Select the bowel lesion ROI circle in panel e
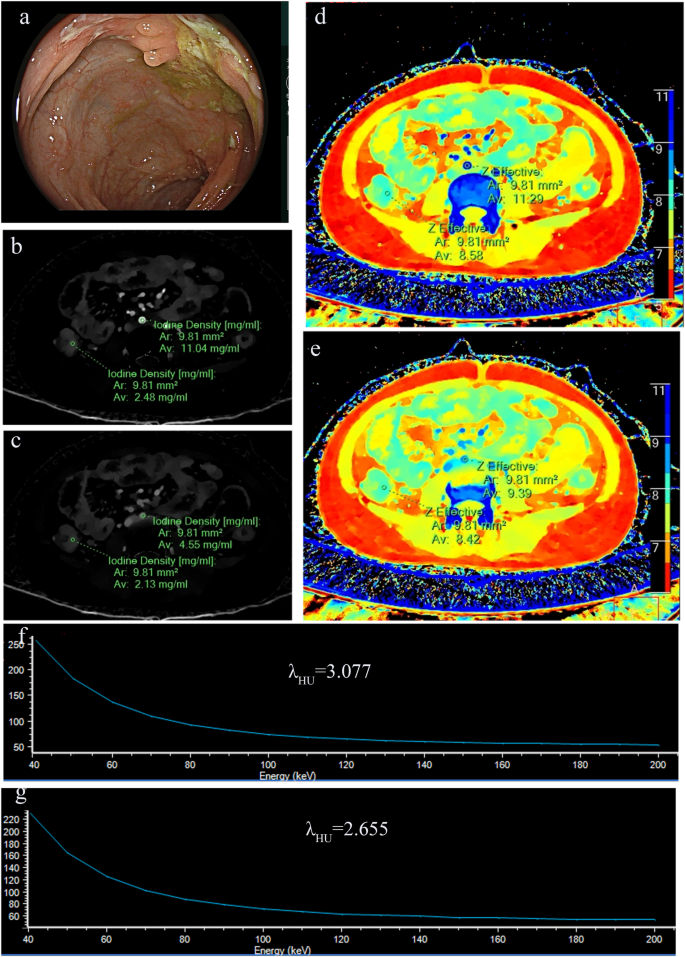The image size is (685, 957). [384, 487]
